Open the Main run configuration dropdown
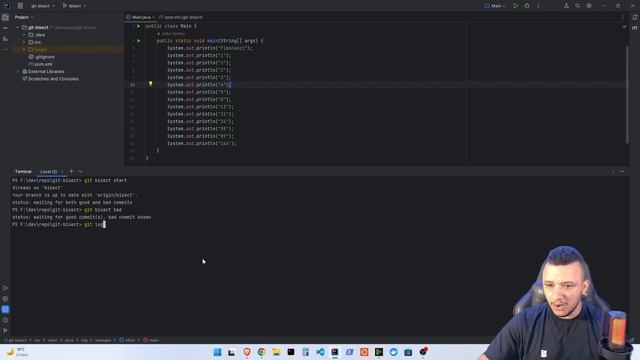Screen dimensions: 640x360 coord(495,6)
